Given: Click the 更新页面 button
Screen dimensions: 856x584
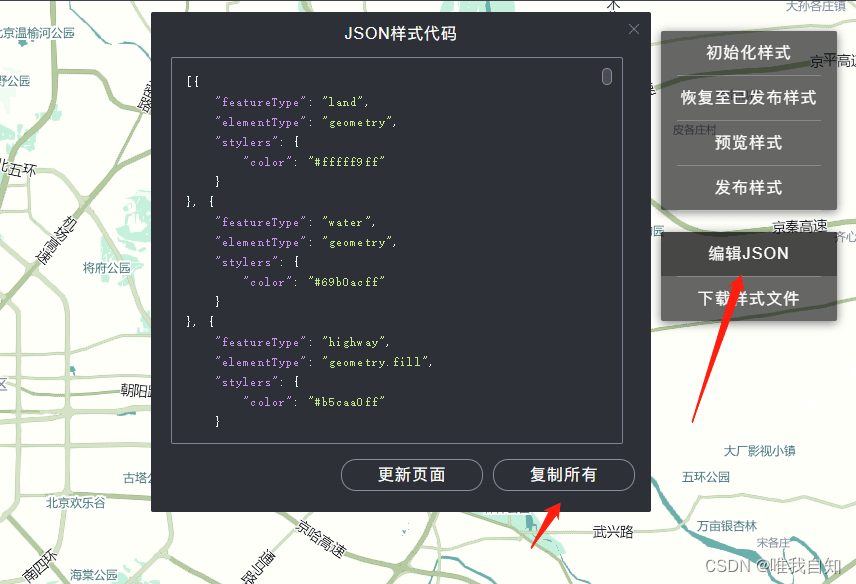Looking at the screenshot, I should tap(411, 475).
